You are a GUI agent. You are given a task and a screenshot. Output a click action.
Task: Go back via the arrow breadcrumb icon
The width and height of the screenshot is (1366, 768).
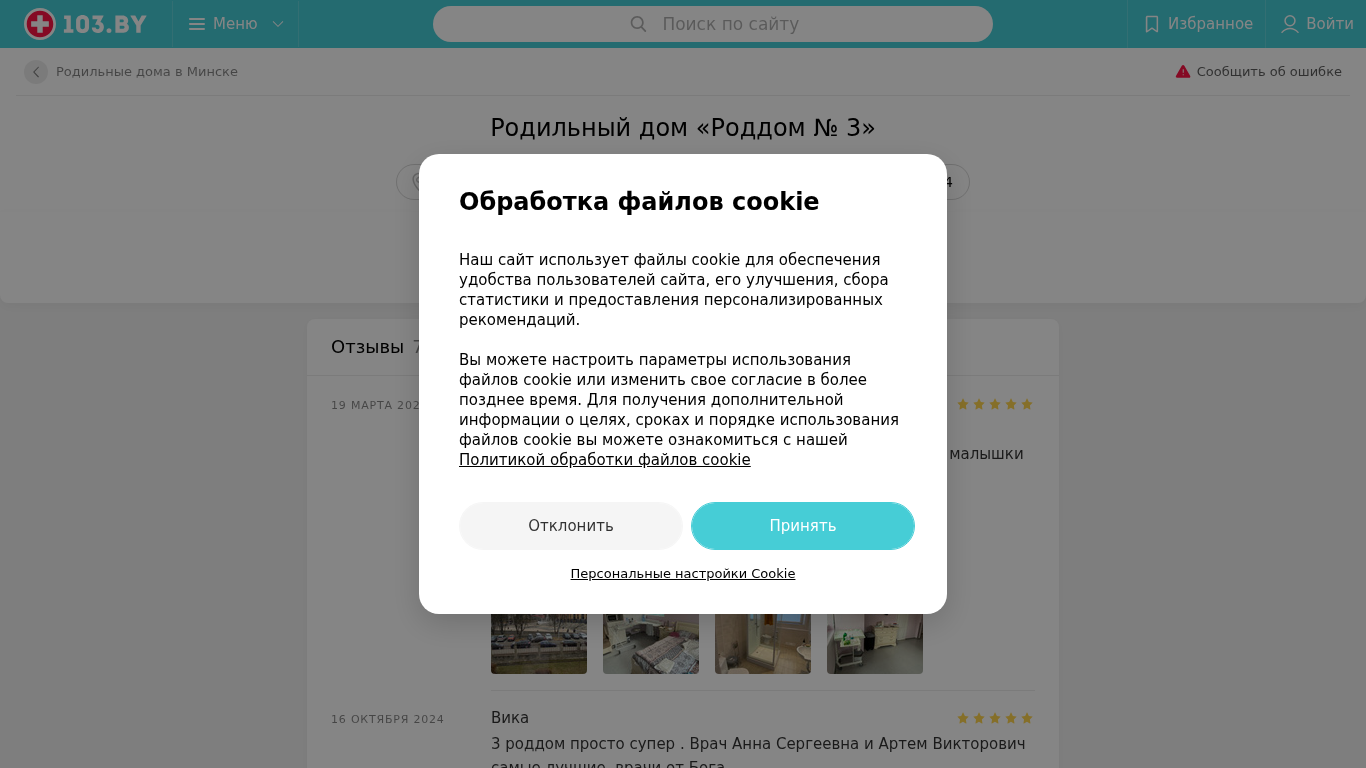click(36, 72)
